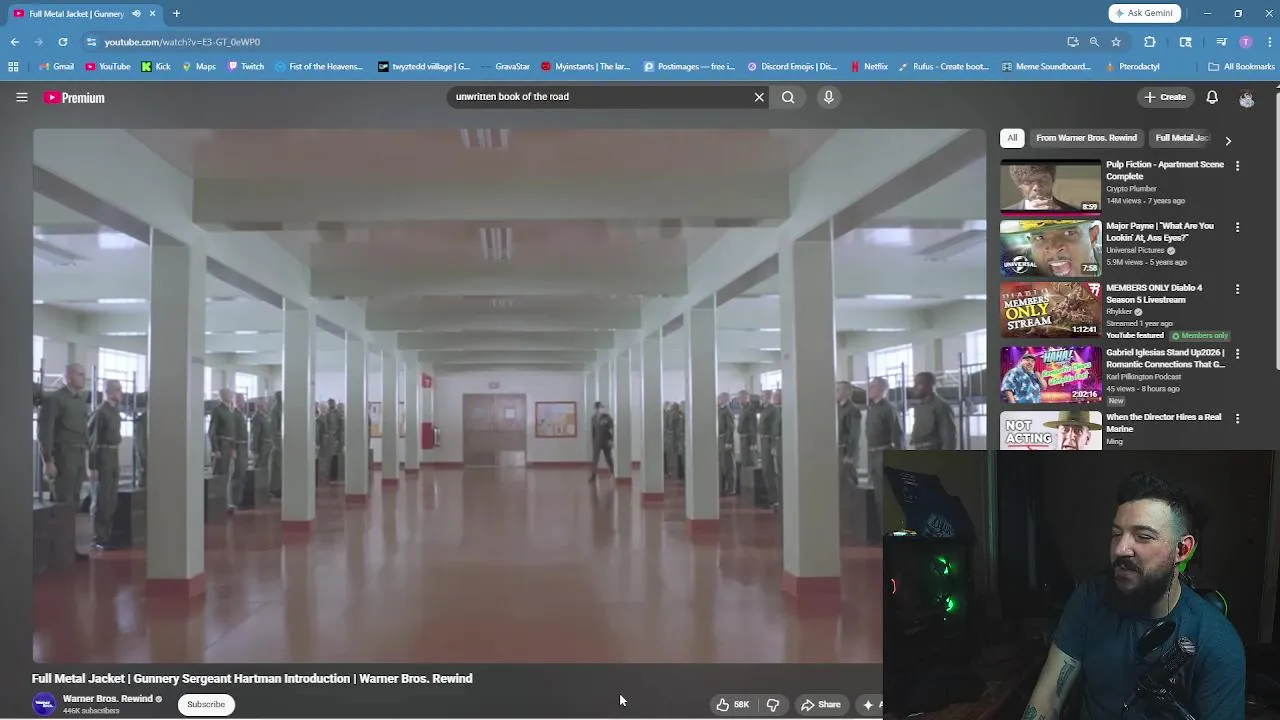Select From Warner Bros. Rewind chip
Viewport: 1280px width, 720px height.
1086,138
